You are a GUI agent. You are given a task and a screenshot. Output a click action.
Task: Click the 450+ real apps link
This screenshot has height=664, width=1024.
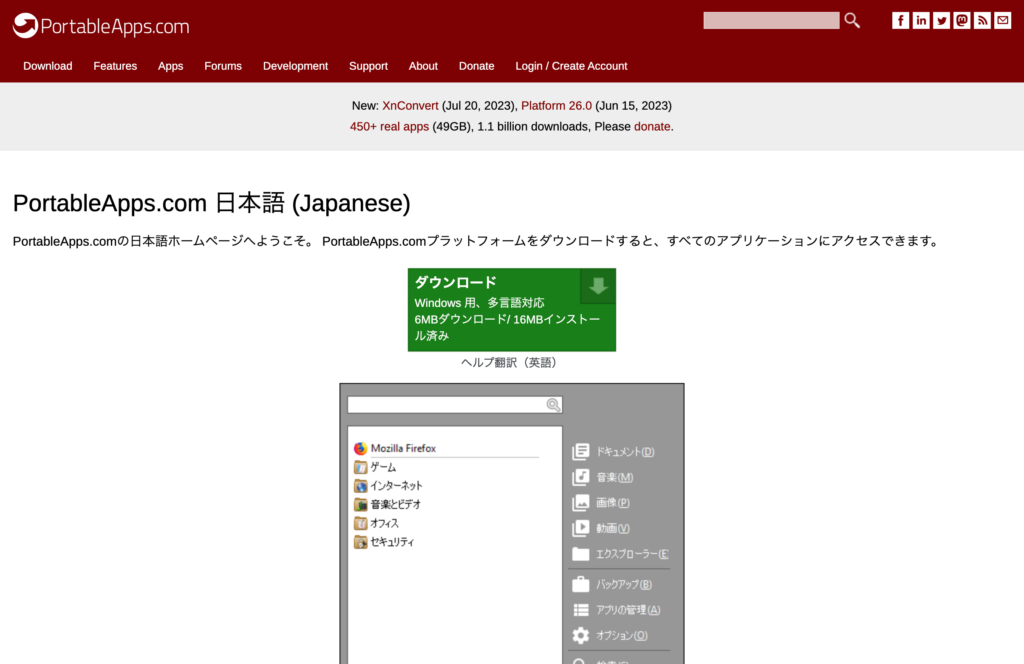tap(389, 127)
